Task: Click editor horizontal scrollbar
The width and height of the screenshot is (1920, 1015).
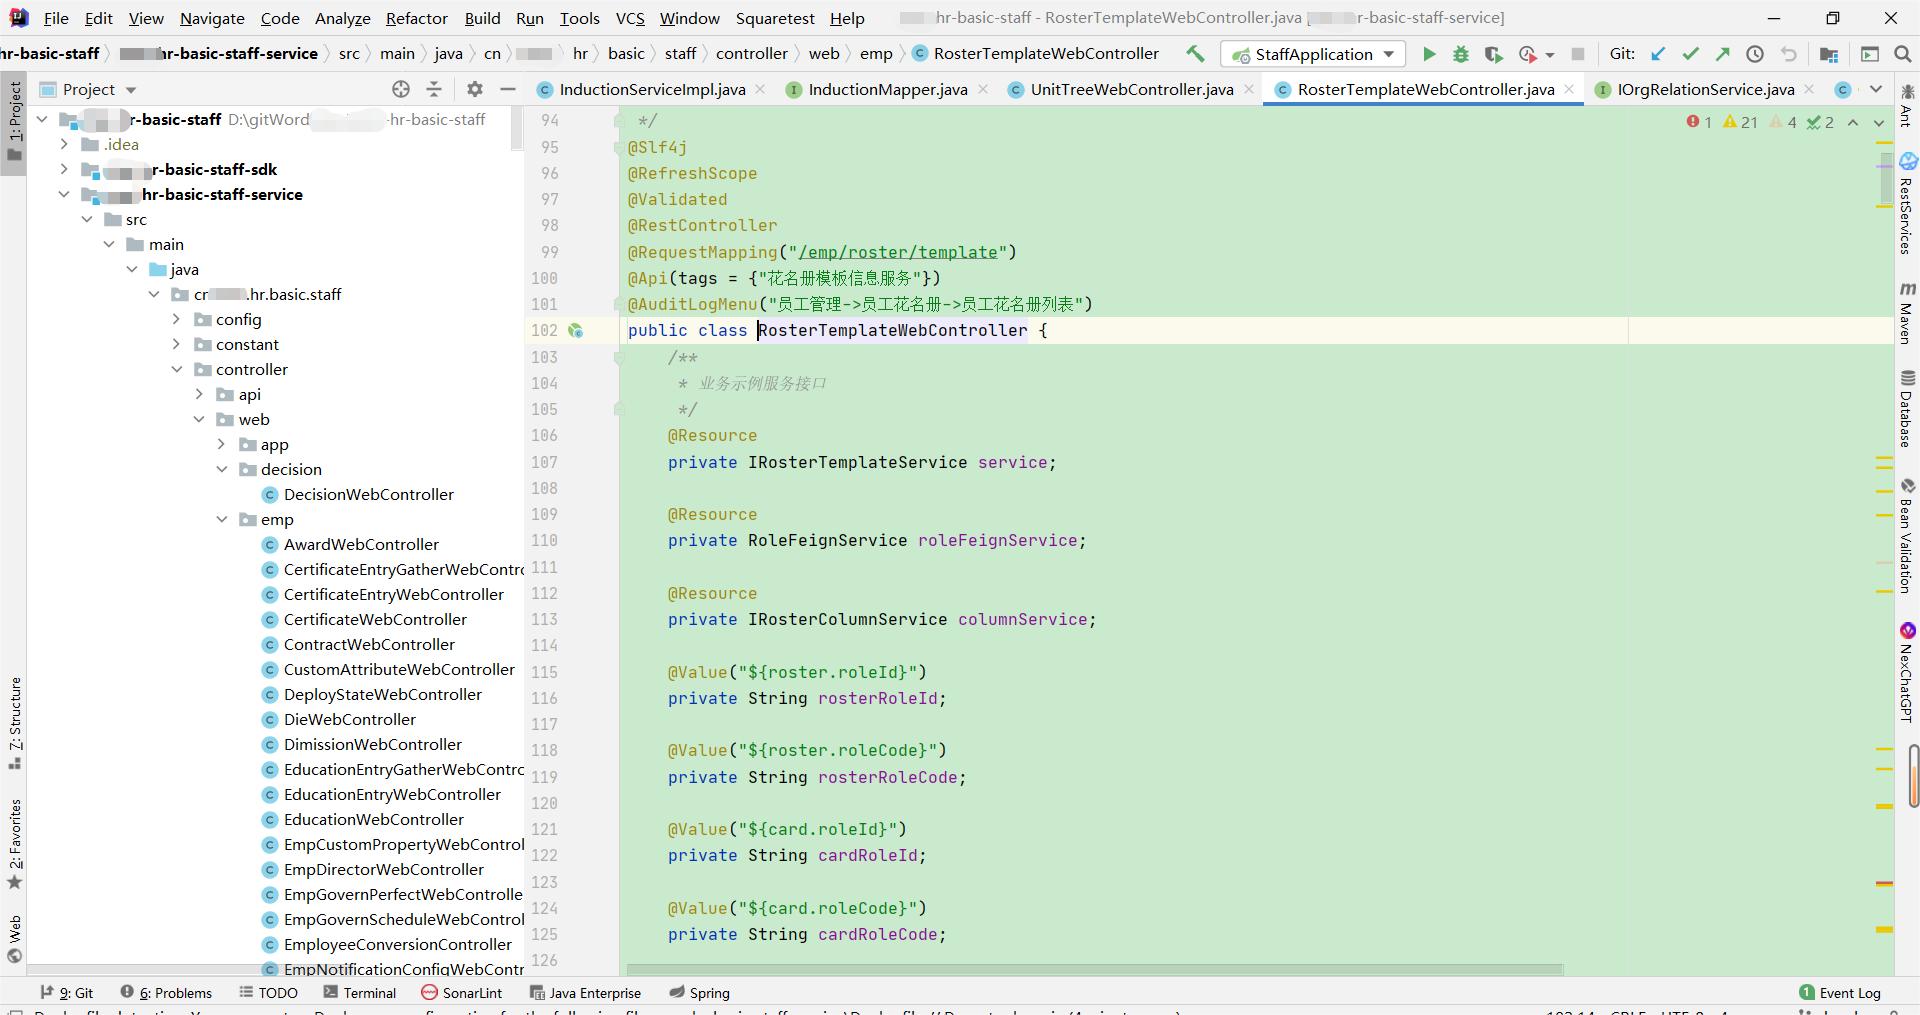Action: [1095, 969]
